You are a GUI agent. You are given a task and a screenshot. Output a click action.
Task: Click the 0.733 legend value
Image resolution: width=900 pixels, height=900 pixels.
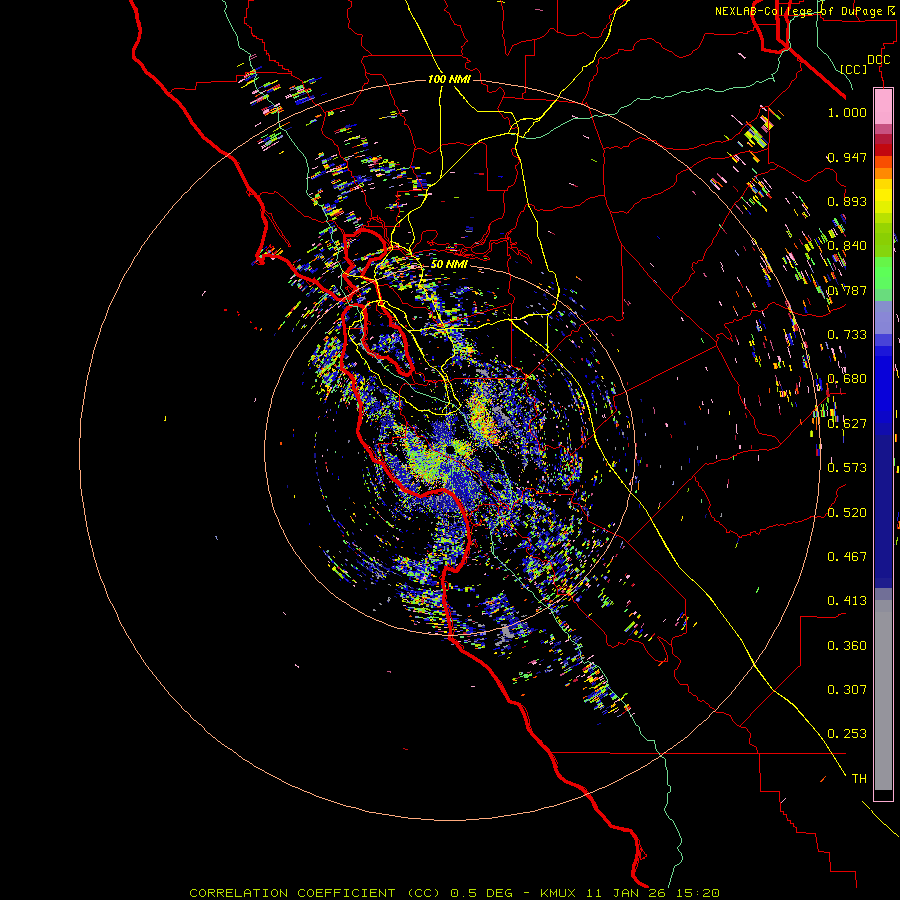tap(847, 335)
